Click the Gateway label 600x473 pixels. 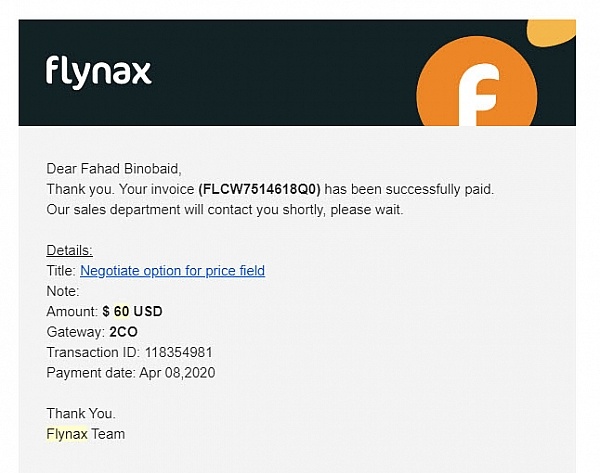coord(74,331)
